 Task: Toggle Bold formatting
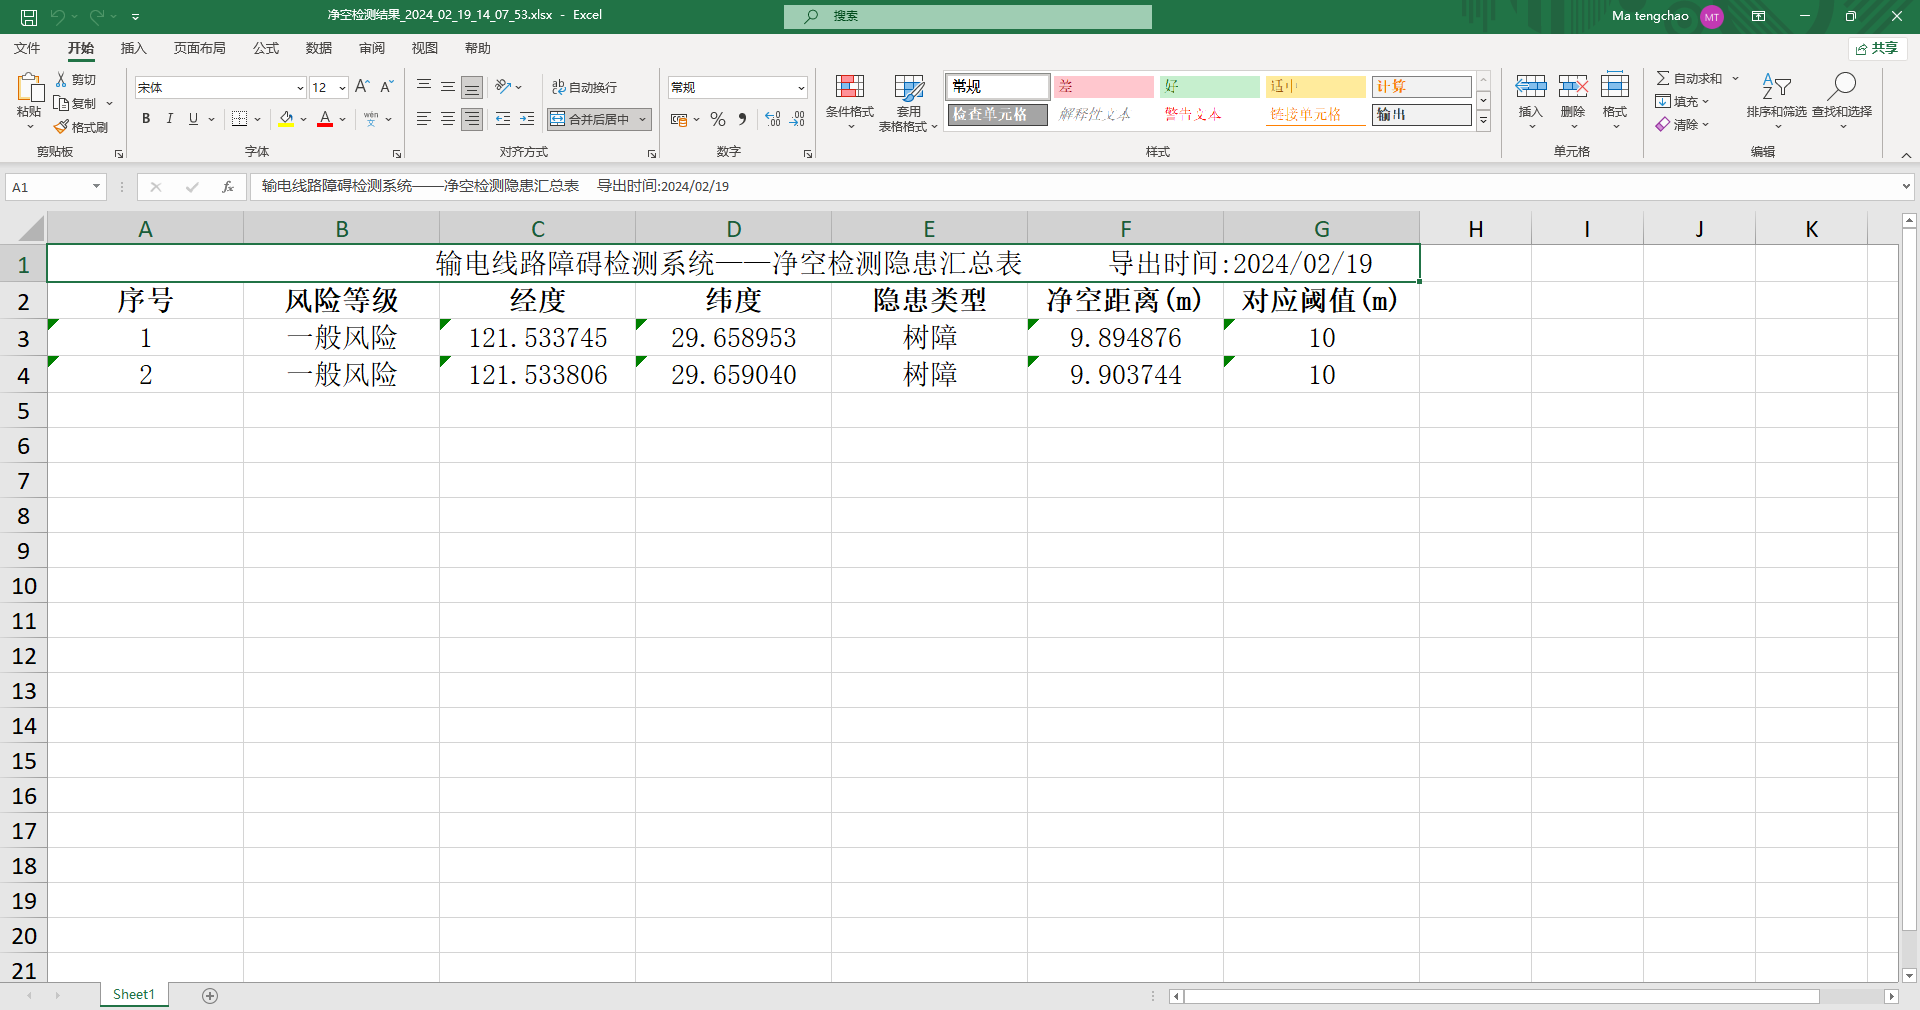tap(146, 119)
